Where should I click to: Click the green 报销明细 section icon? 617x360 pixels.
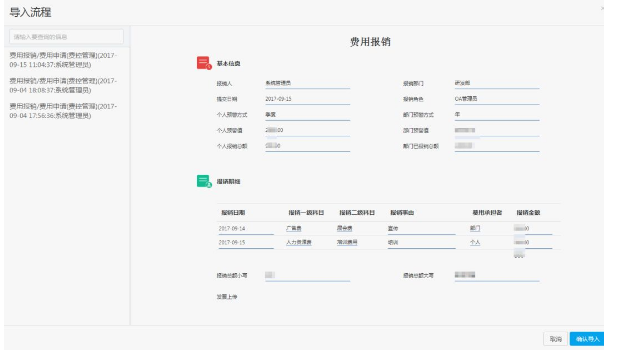[204, 181]
